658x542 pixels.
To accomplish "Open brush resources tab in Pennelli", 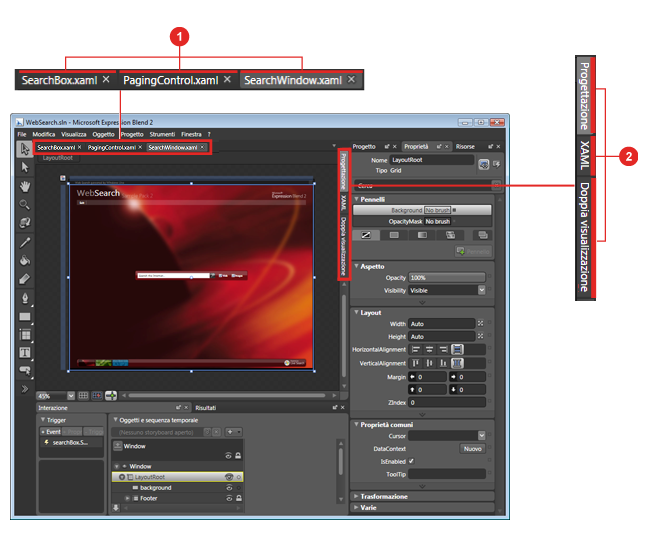I will click(483, 235).
